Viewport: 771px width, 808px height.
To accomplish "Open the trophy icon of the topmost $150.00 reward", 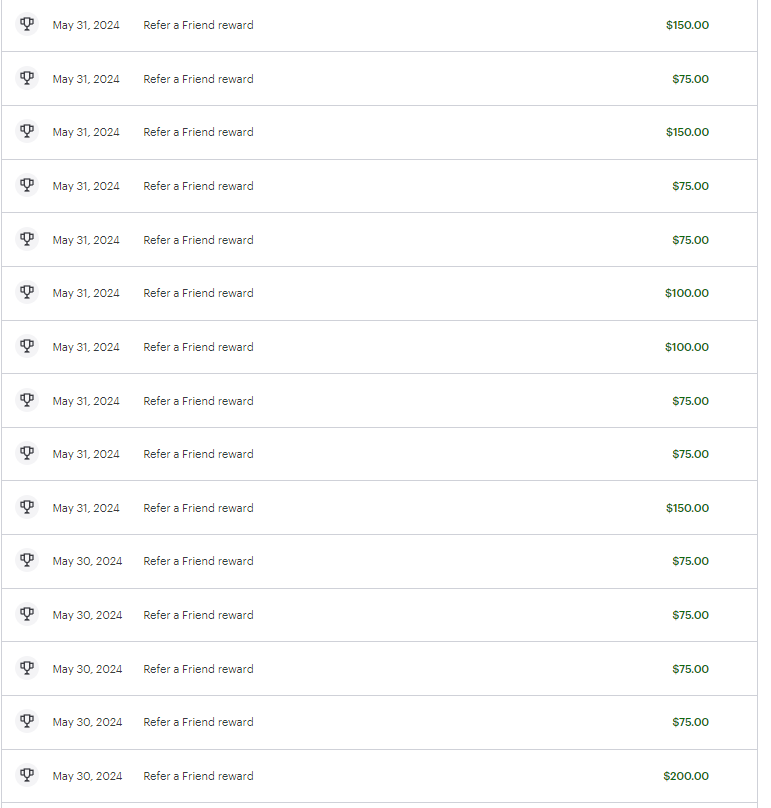I will [x=27, y=24].
